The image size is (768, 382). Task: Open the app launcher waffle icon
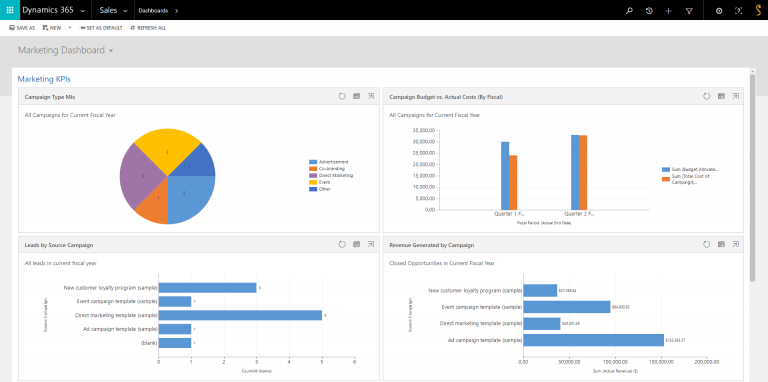point(10,10)
